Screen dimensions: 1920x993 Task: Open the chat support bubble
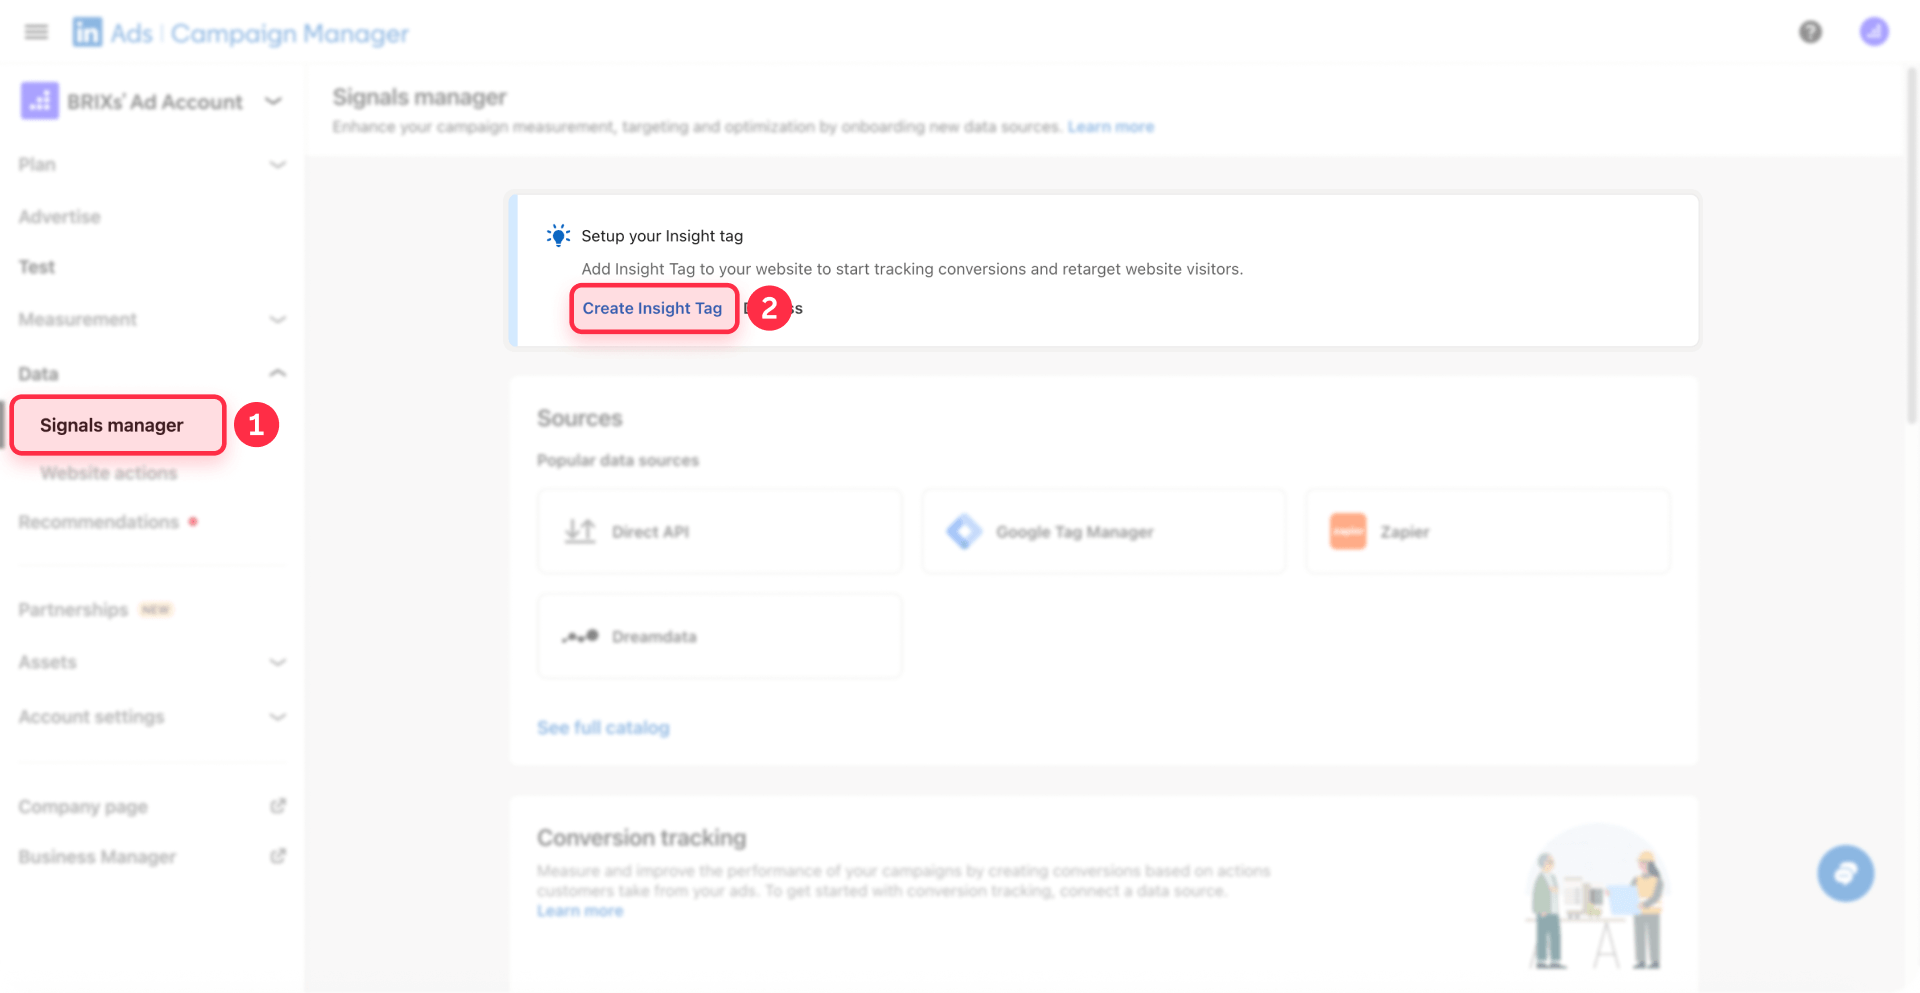pyautogui.click(x=1846, y=872)
